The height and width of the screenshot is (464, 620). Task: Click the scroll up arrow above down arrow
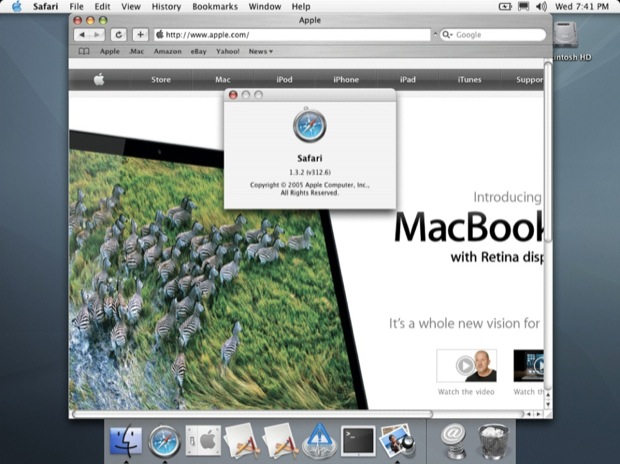[548, 395]
